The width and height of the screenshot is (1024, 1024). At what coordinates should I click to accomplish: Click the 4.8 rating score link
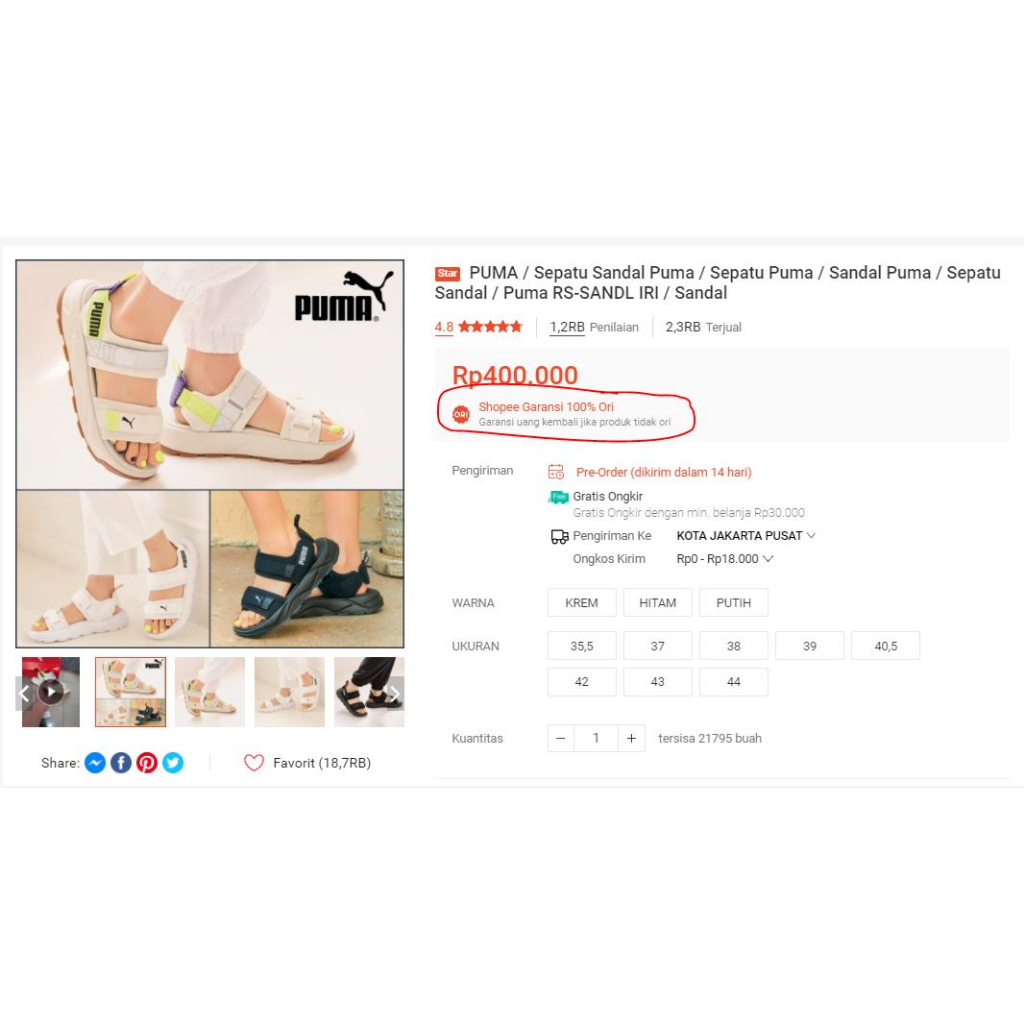click(444, 327)
